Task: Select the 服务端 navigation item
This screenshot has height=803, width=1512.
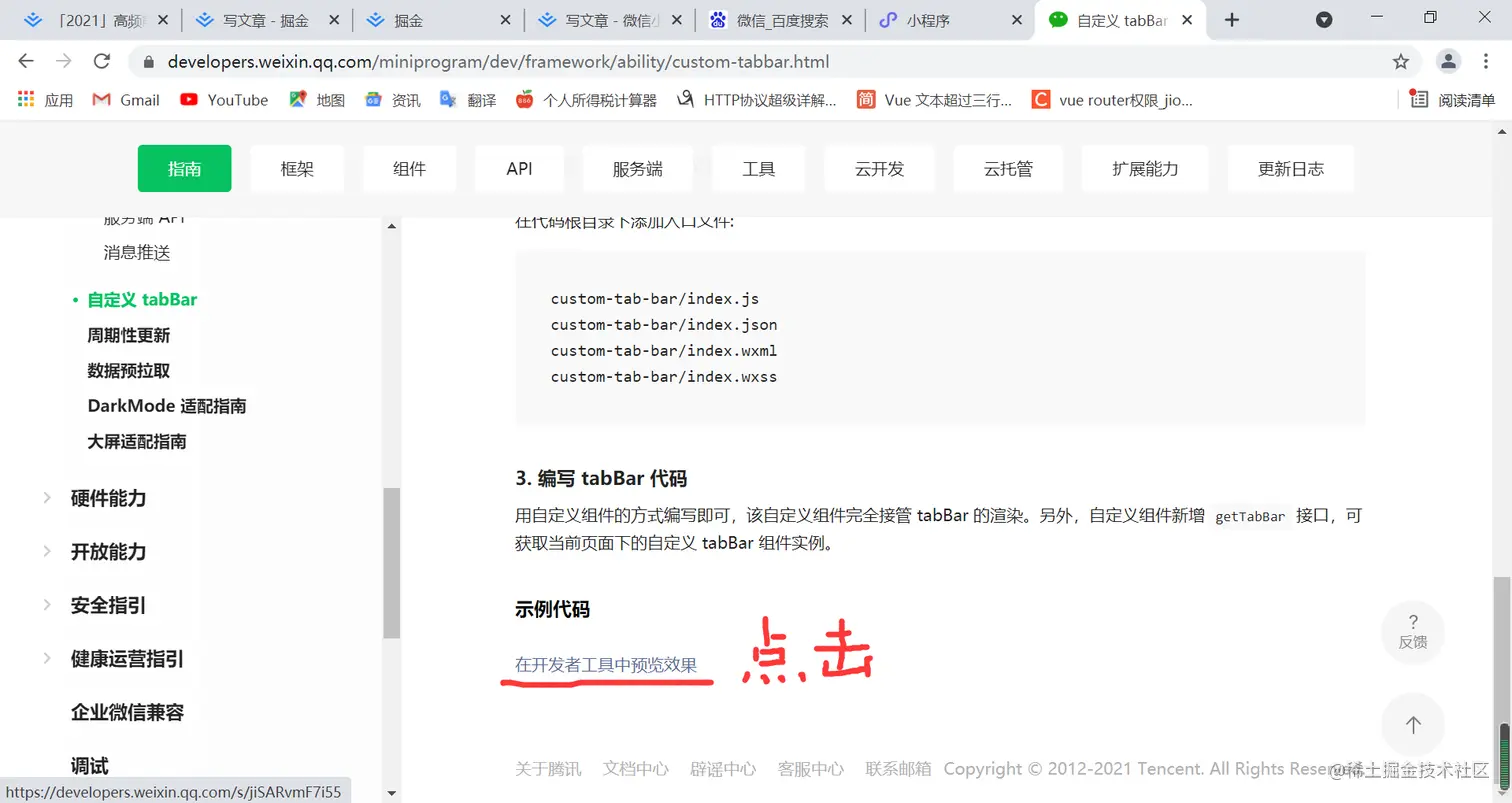Action: pos(638,168)
